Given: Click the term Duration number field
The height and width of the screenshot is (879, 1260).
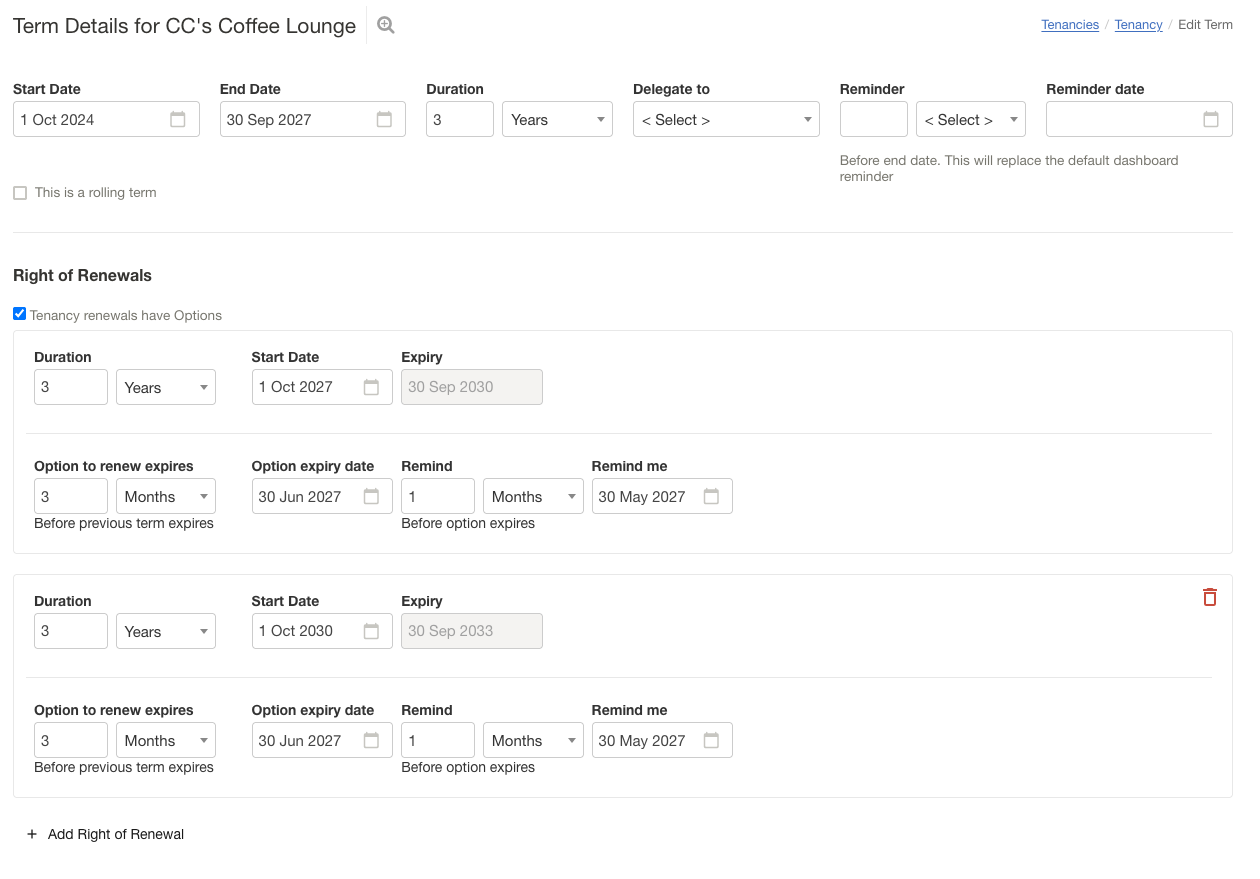Looking at the screenshot, I should click(x=459, y=120).
